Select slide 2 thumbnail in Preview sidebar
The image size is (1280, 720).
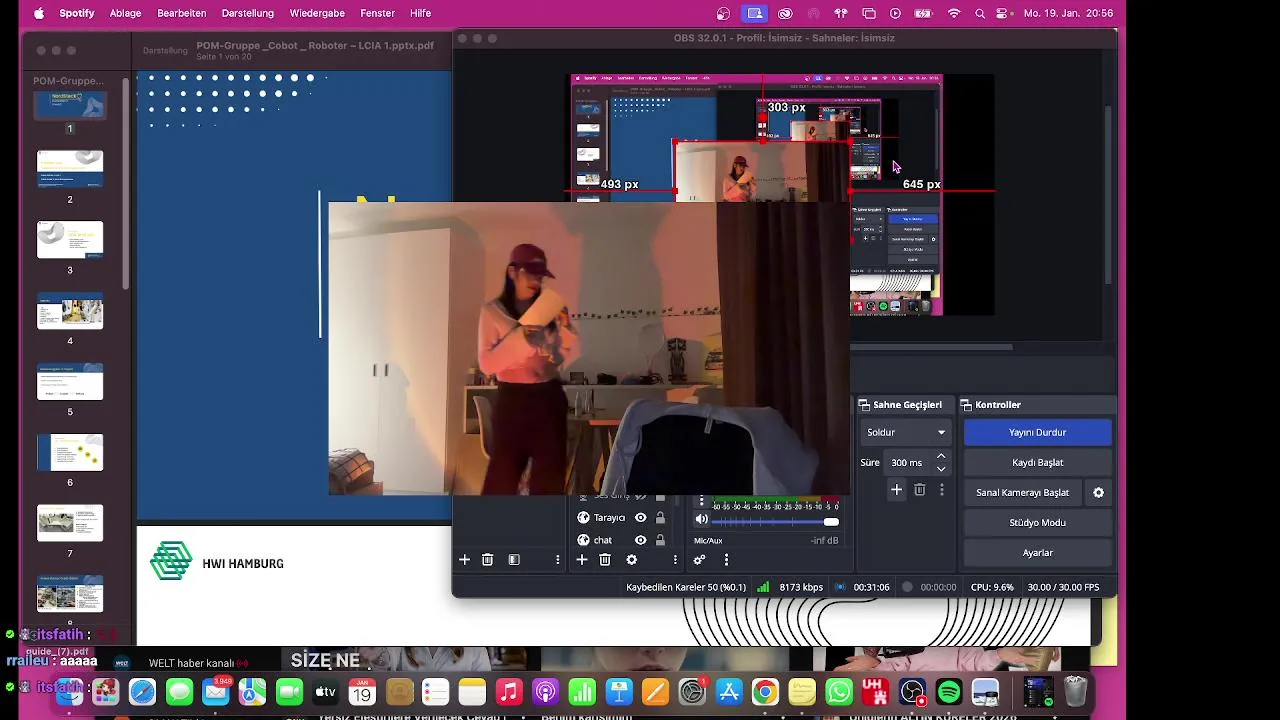[x=70, y=169]
